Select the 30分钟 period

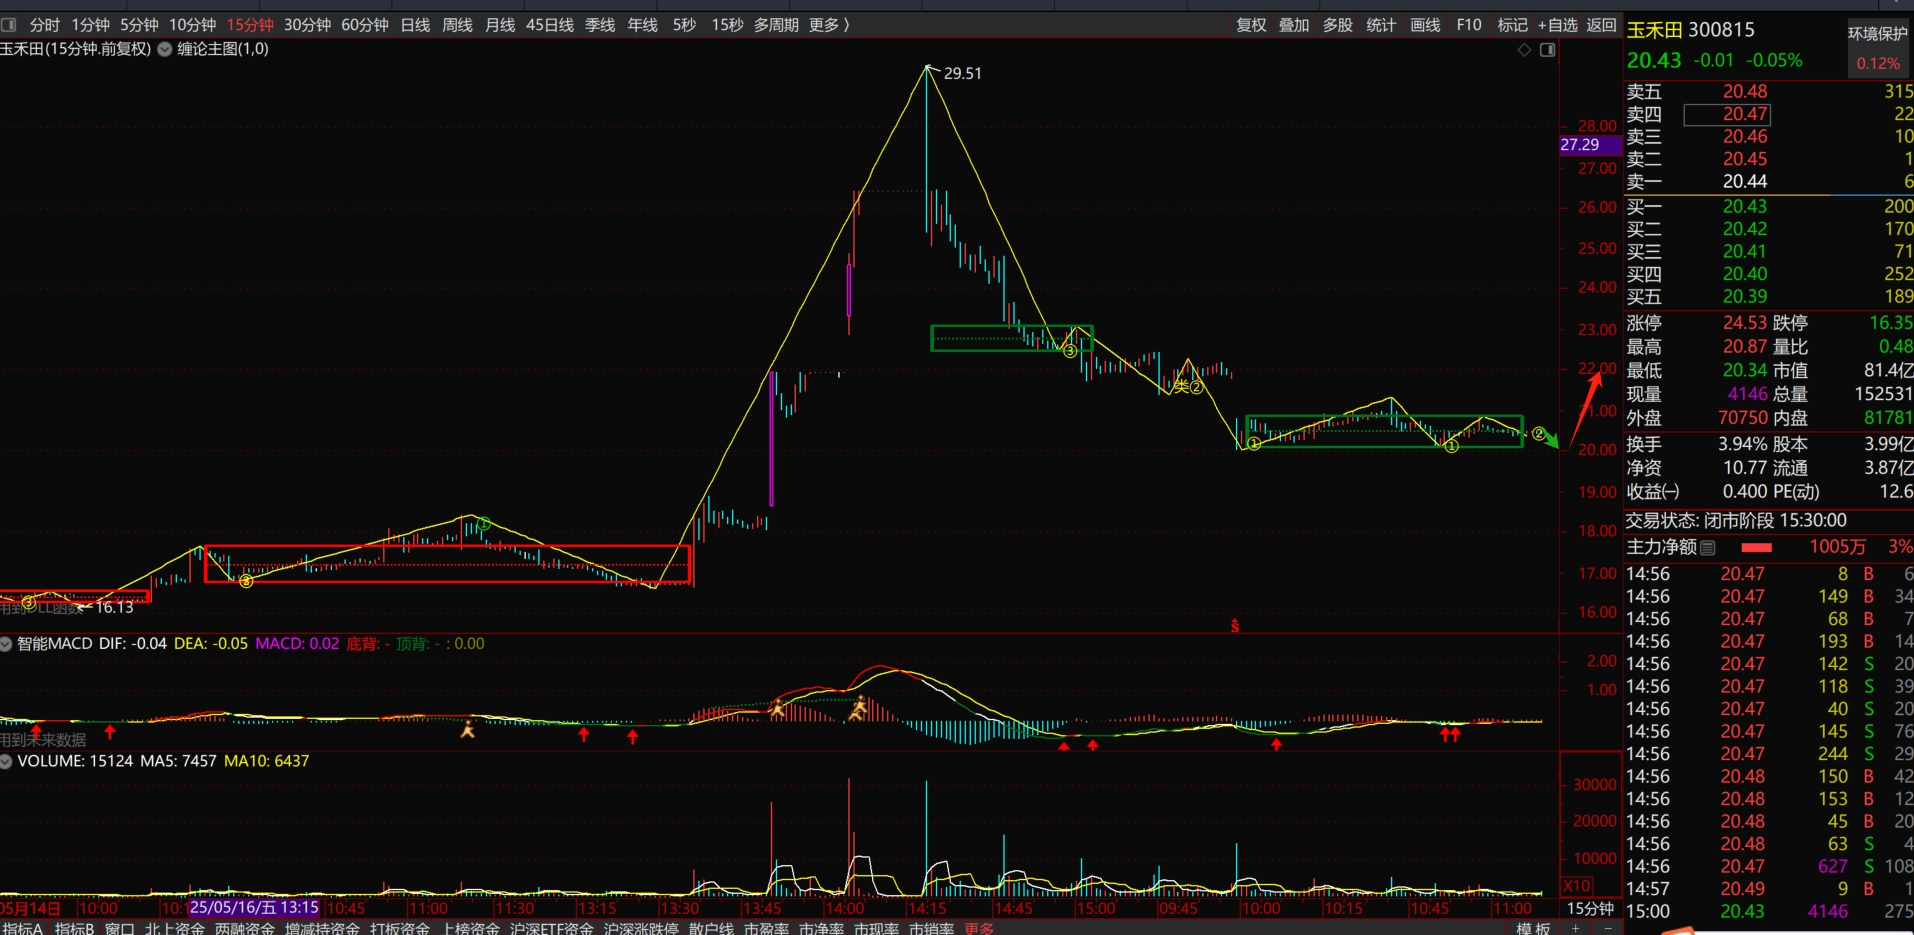[x=307, y=25]
